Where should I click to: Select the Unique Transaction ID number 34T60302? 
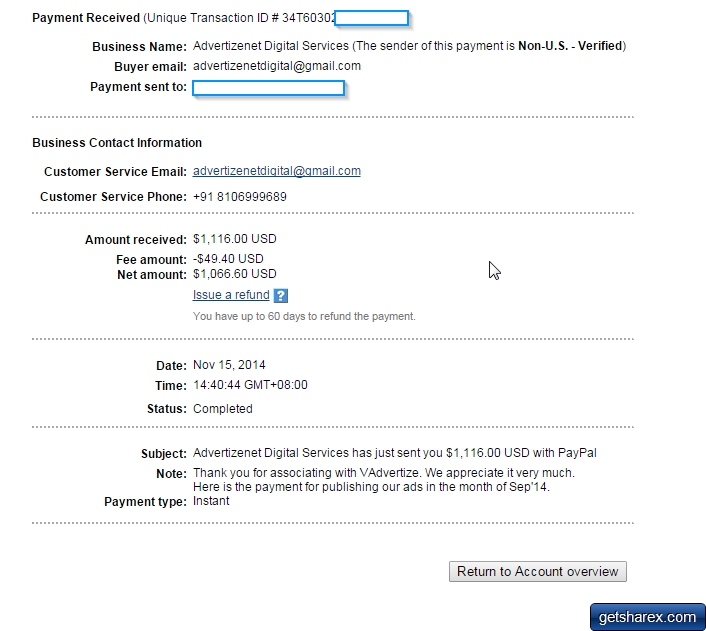pos(308,18)
